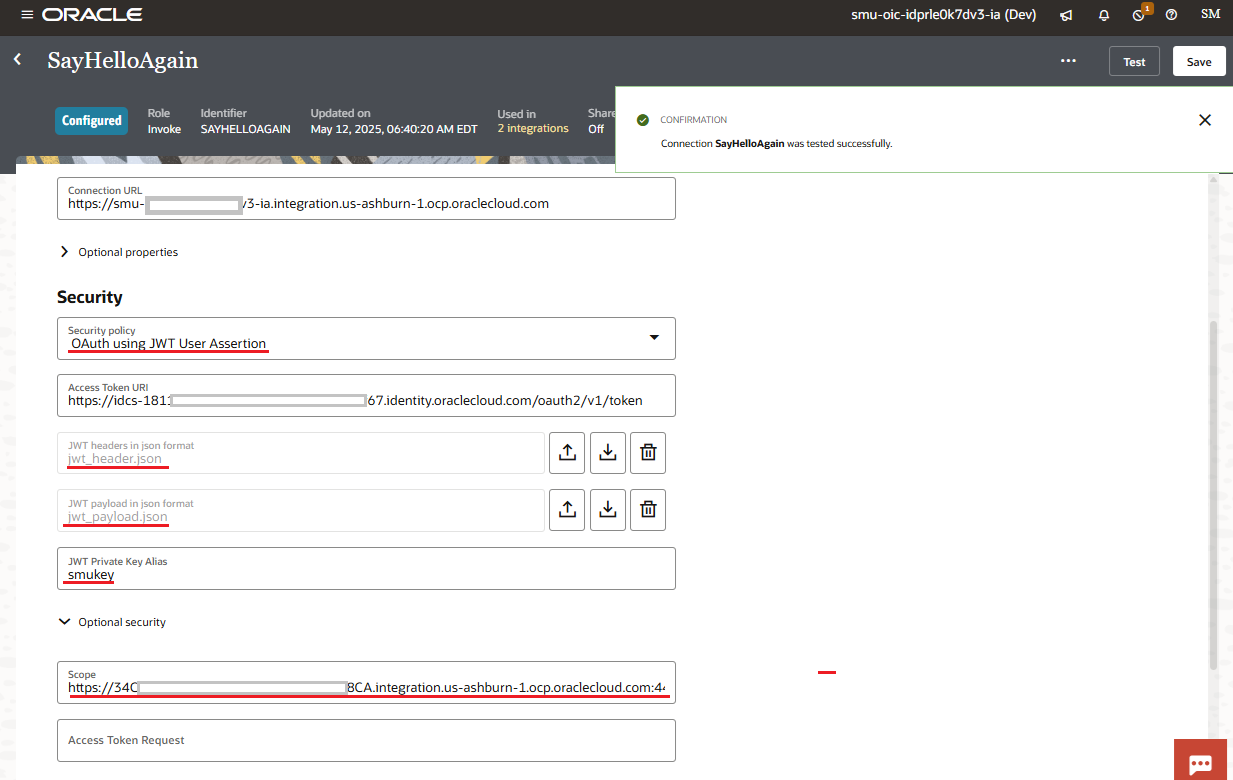Download the jwt_payload.json file
The image size is (1233, 780).
point(607,510)
